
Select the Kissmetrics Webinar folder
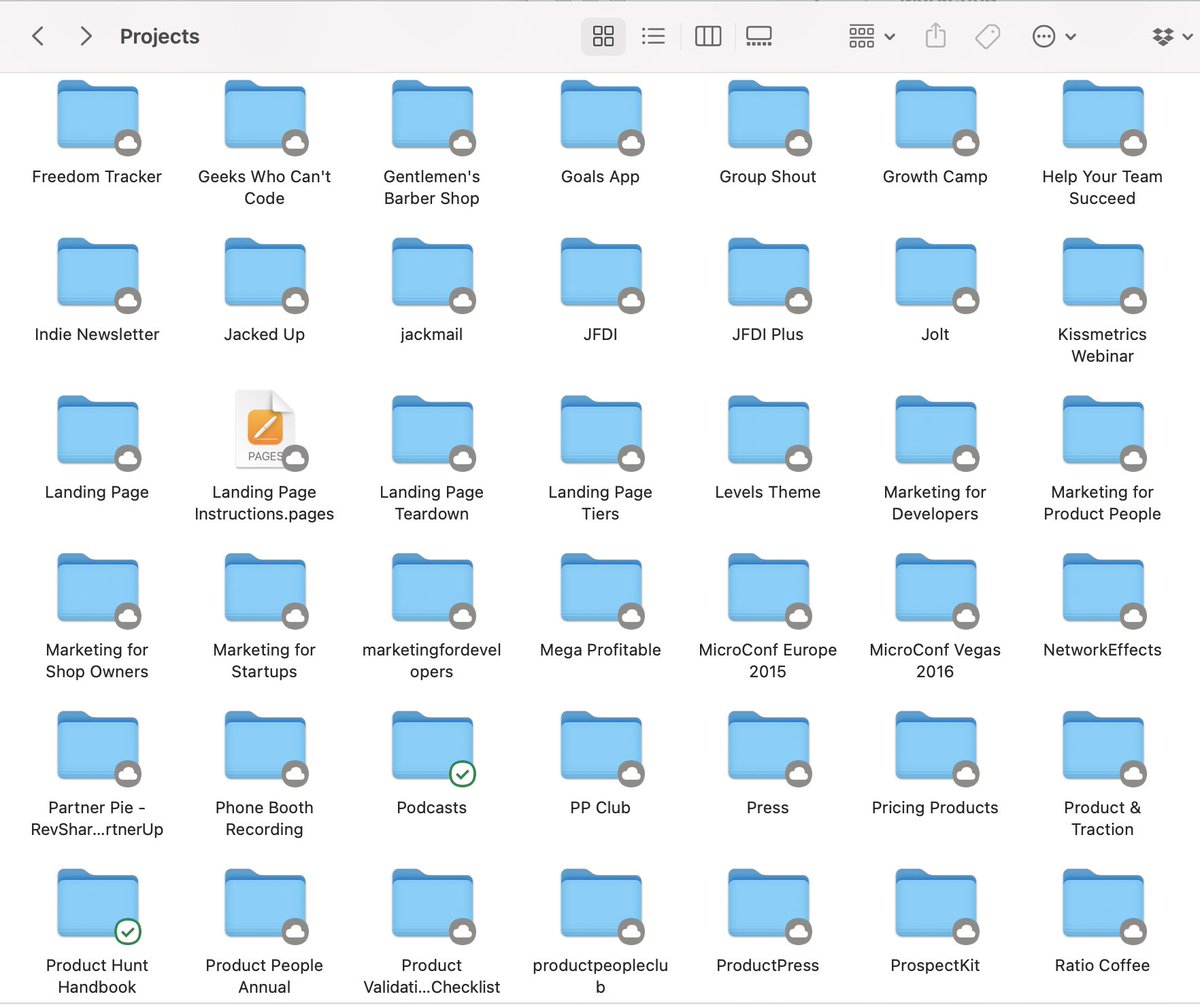click(x=1102, y=272)
